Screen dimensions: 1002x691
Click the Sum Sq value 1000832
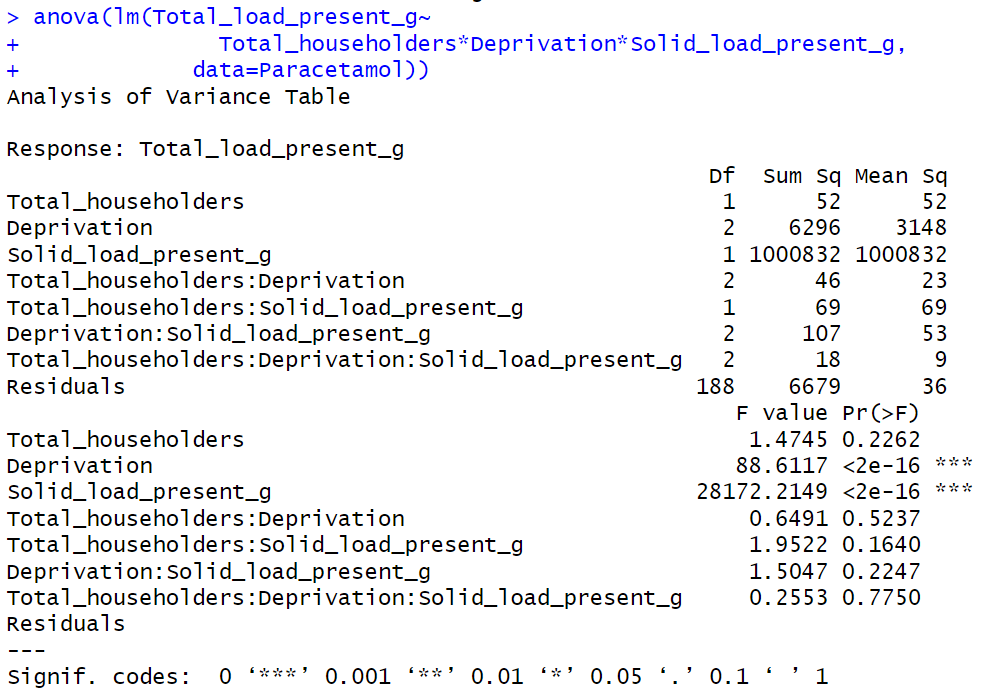click(x=795, y=254)
